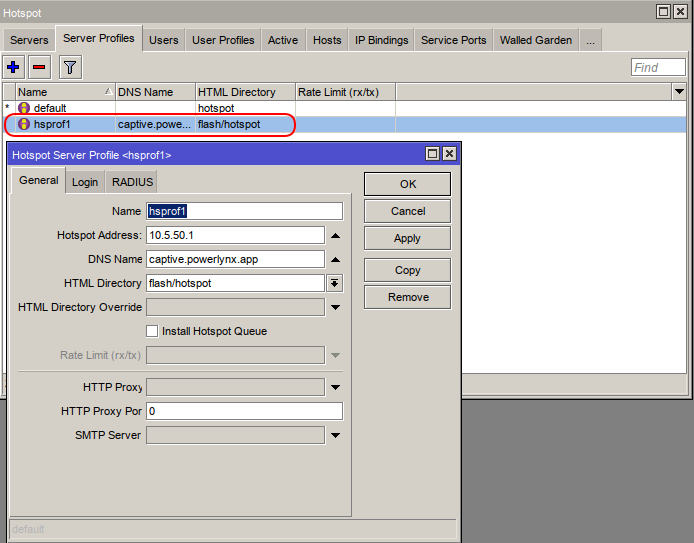Image resolution: width=694 pixels, height=543 pixels.
Task: Open the Walled Garden tab
Action: click(536, 40)
